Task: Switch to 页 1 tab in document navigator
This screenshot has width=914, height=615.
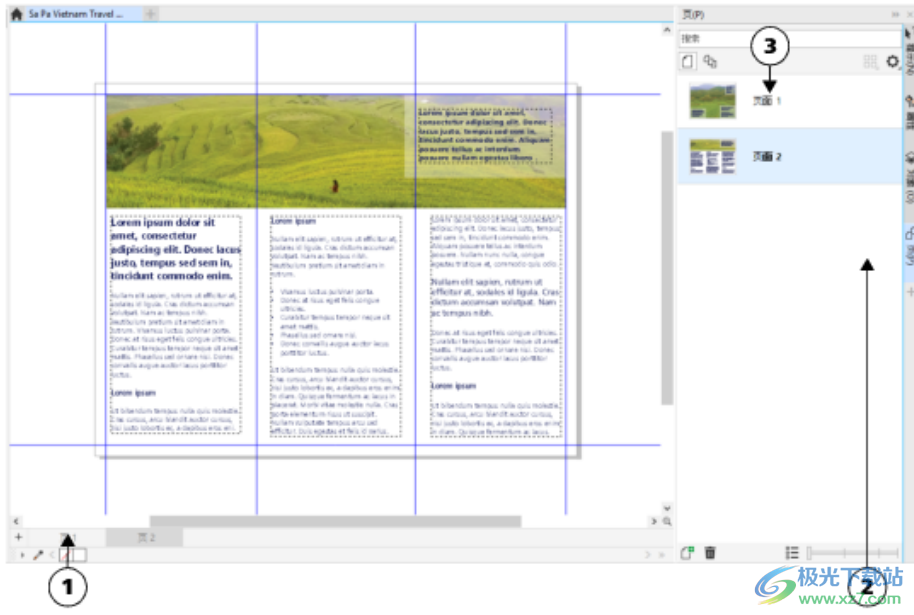Action: 68,537
